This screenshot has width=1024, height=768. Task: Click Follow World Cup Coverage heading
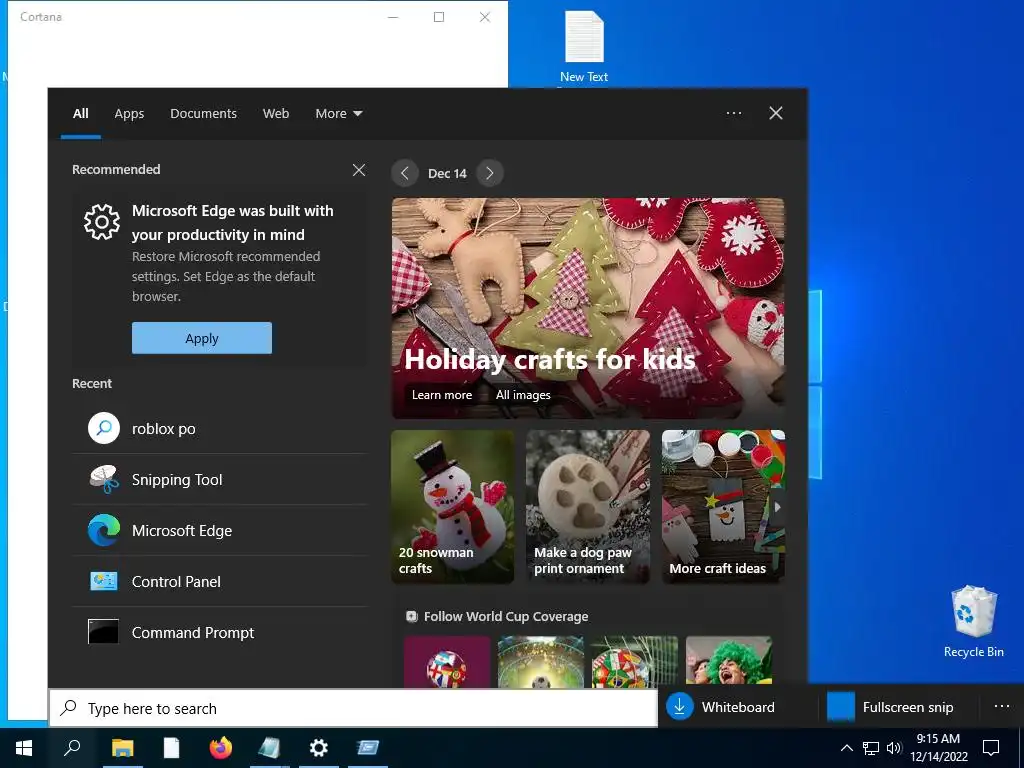[506, 616]
